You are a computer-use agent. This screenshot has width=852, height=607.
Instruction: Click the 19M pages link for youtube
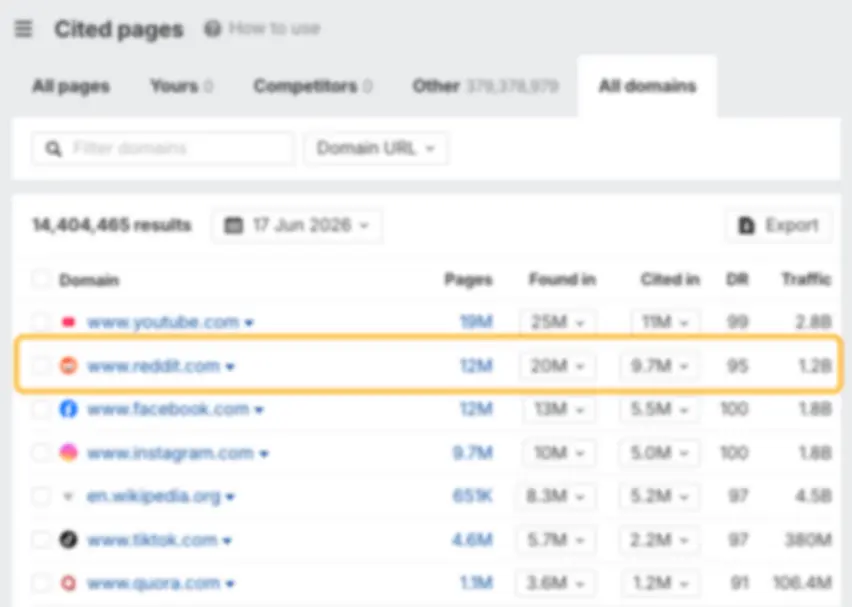476,322
